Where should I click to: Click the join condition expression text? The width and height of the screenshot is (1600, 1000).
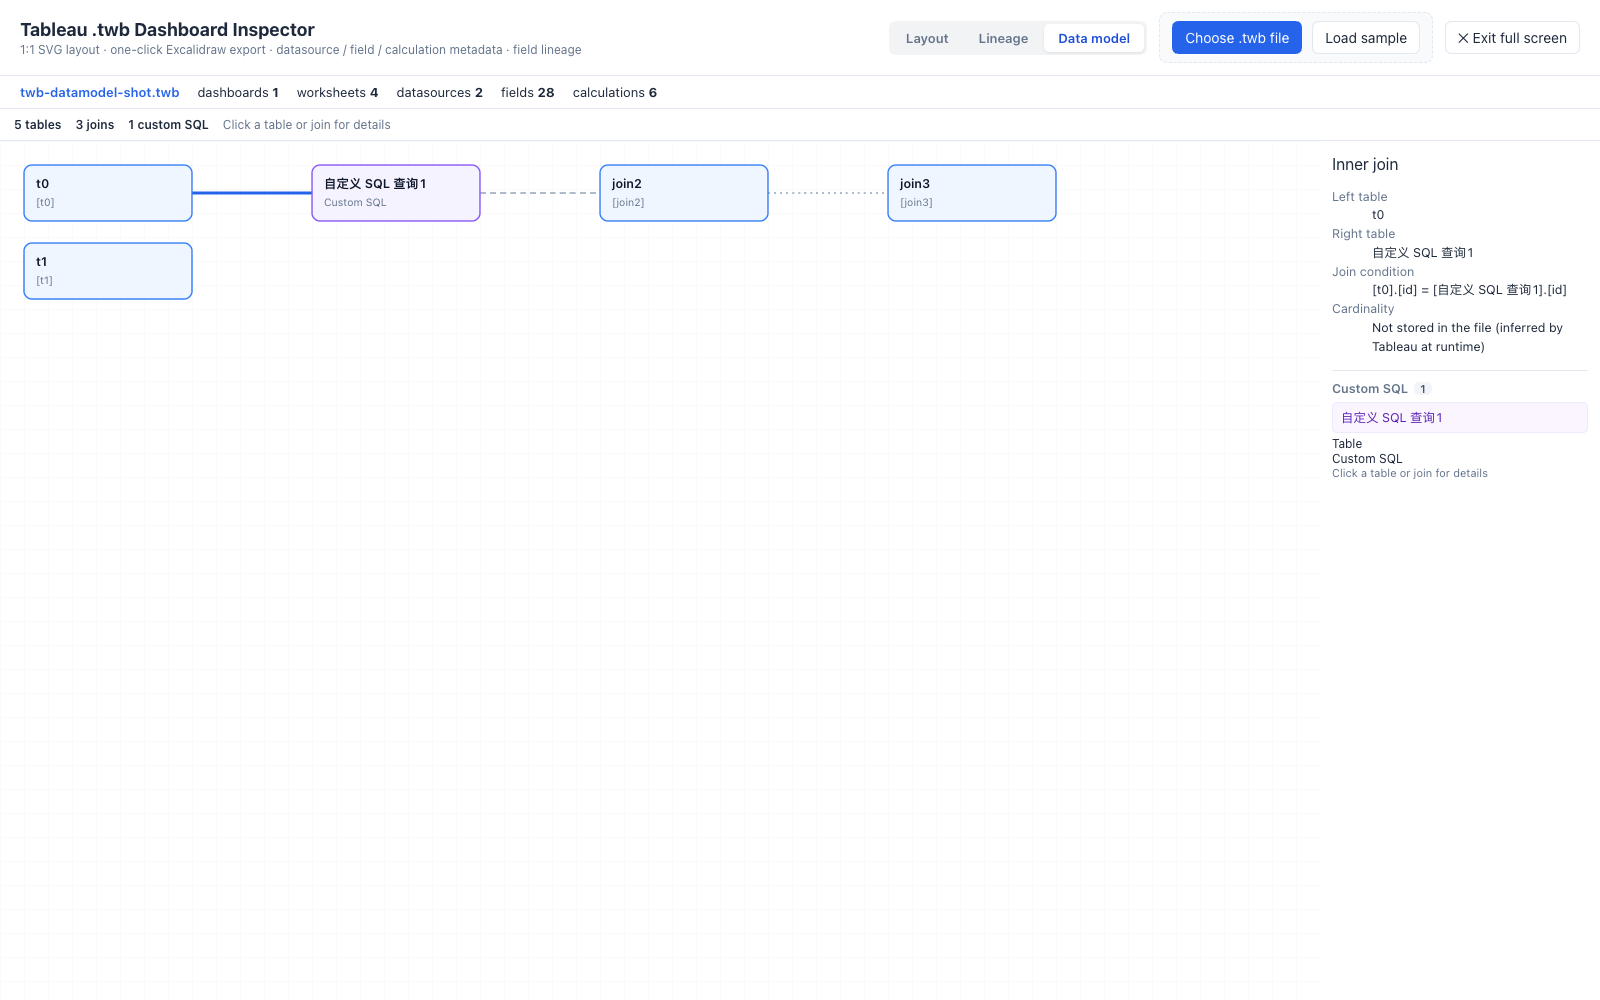[1469, 290]
